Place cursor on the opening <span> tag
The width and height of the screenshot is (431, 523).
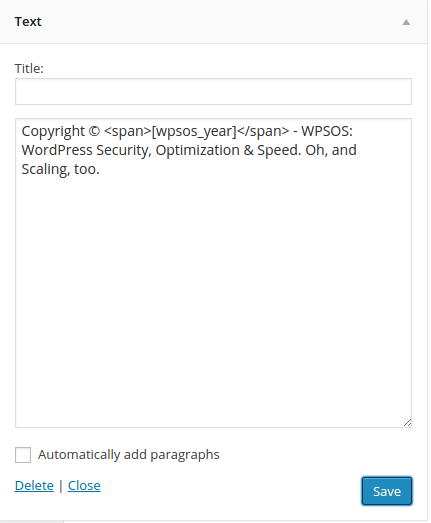point(128,131)
